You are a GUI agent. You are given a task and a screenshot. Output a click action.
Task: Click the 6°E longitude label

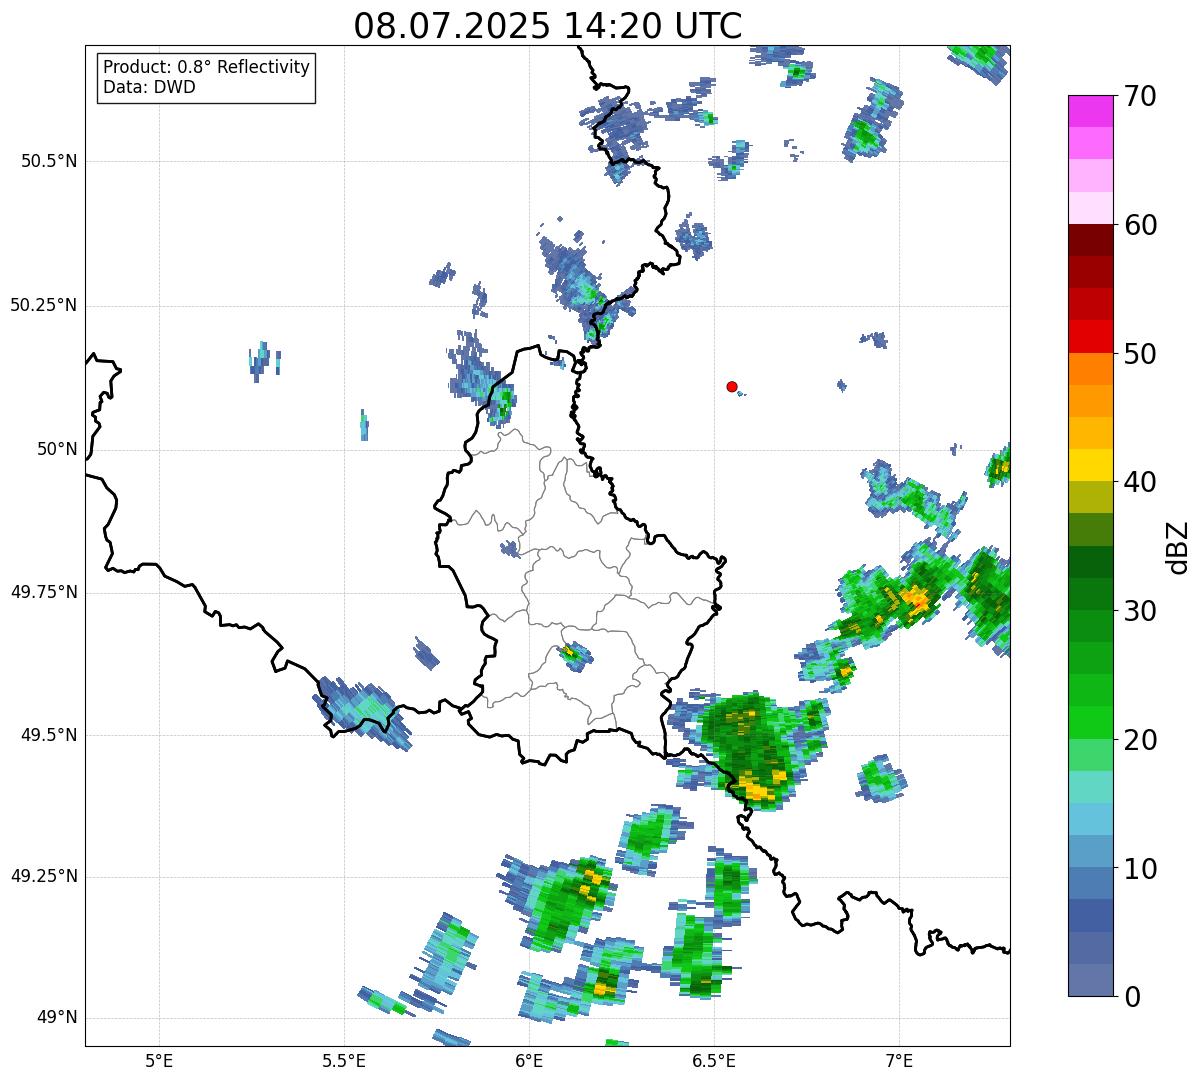529,1060
